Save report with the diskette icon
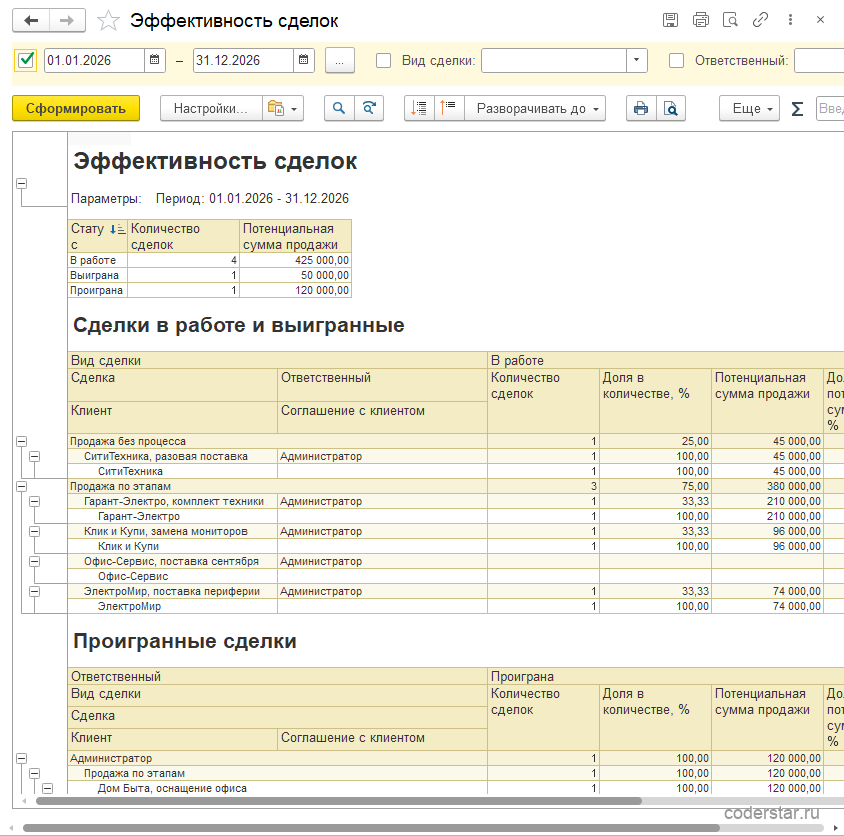 (670, 20)
